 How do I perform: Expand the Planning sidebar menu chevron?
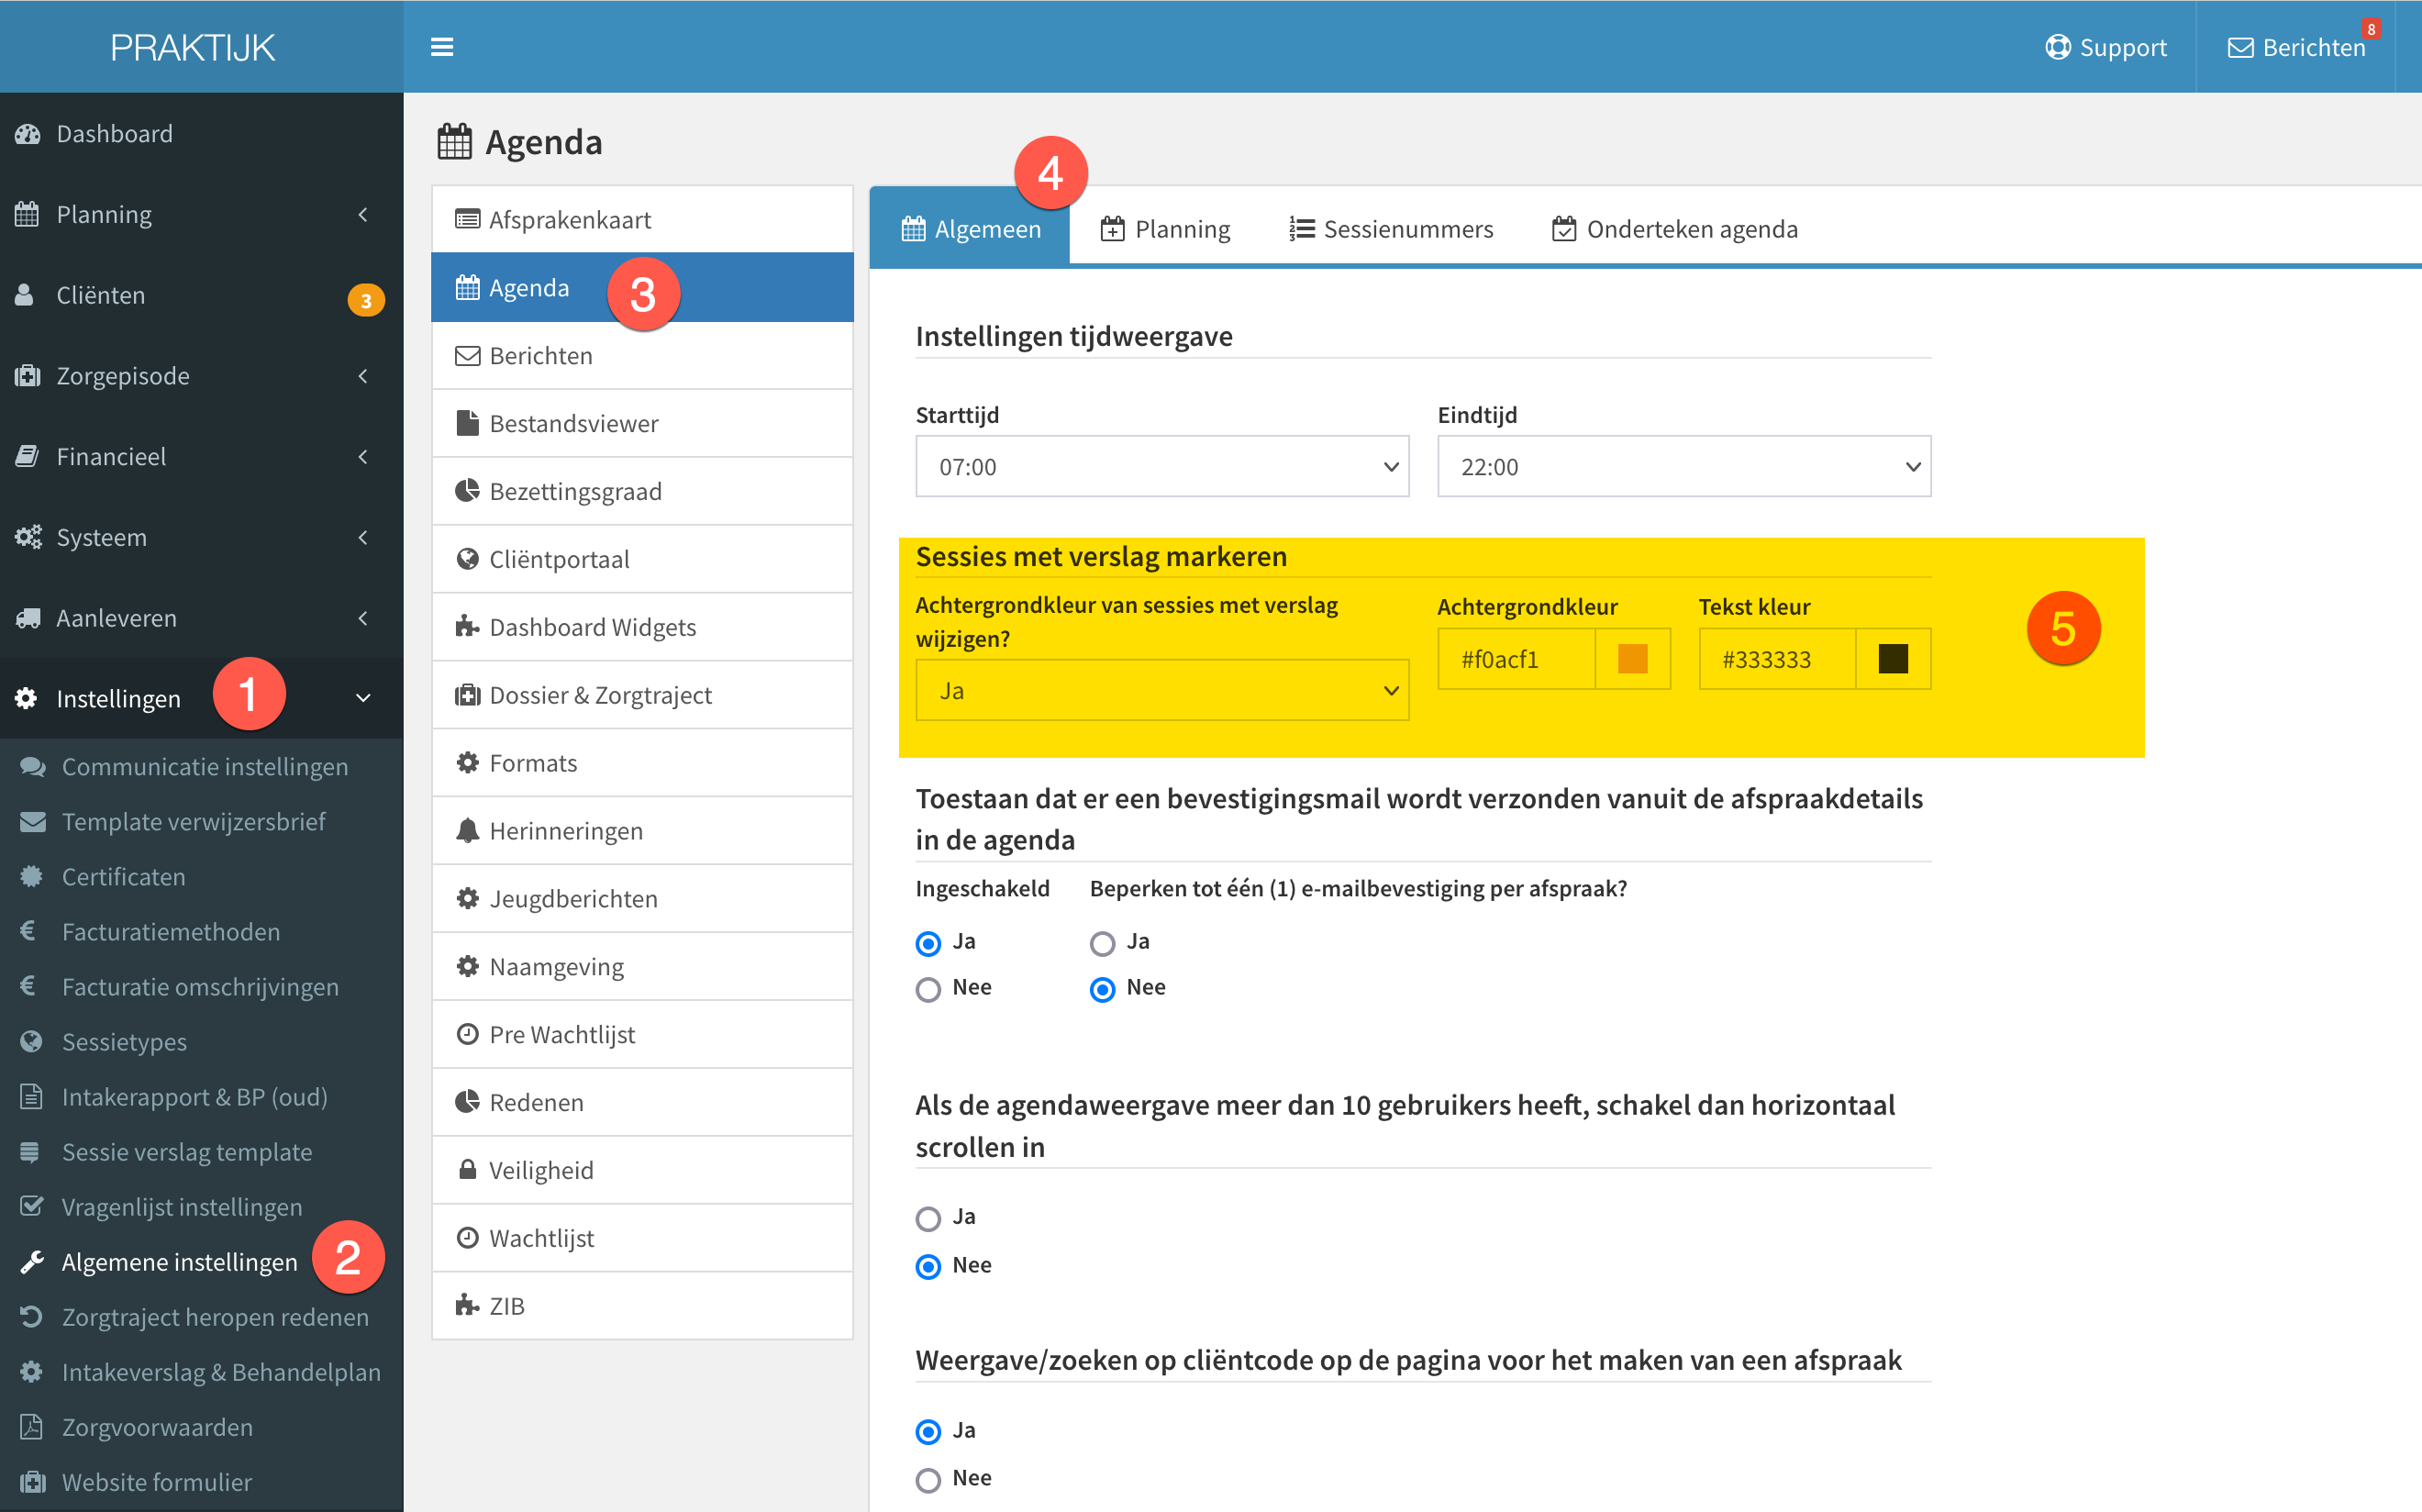click(363, 214)
